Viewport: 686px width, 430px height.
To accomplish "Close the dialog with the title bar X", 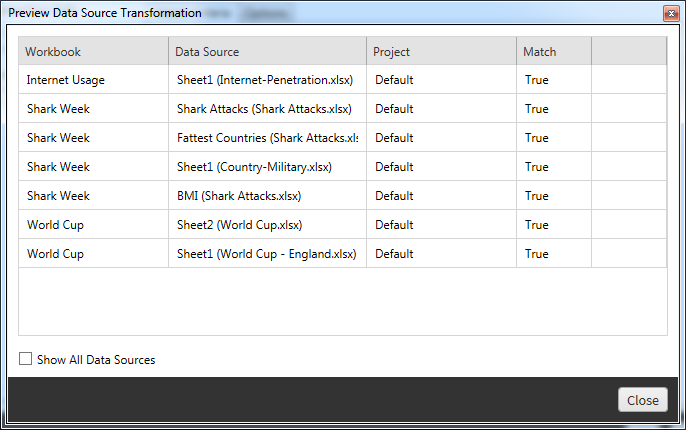I will [x=670, y=13].
